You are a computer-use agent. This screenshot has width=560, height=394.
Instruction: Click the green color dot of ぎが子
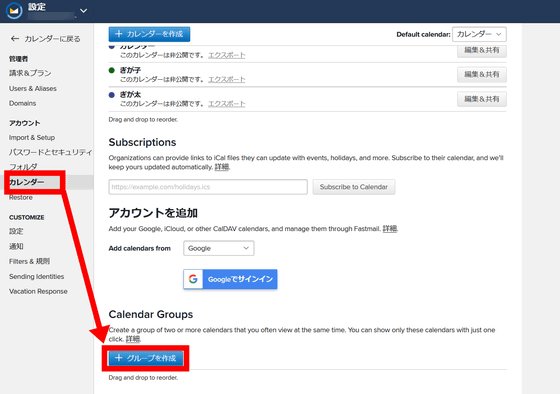click(x=112, y=70)
